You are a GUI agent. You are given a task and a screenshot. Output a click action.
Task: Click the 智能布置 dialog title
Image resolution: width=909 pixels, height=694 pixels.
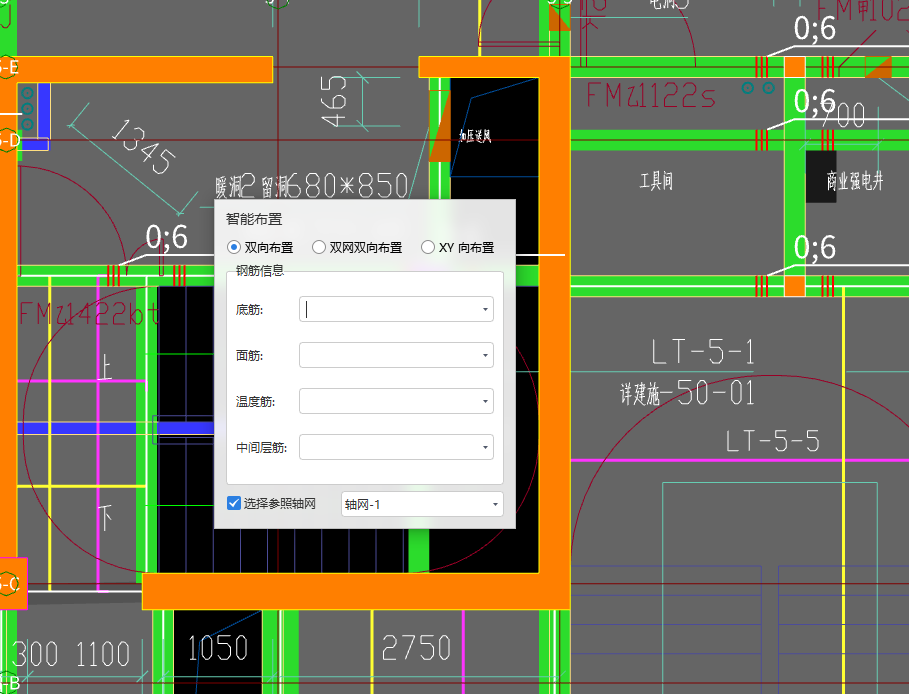pos(254,219)
